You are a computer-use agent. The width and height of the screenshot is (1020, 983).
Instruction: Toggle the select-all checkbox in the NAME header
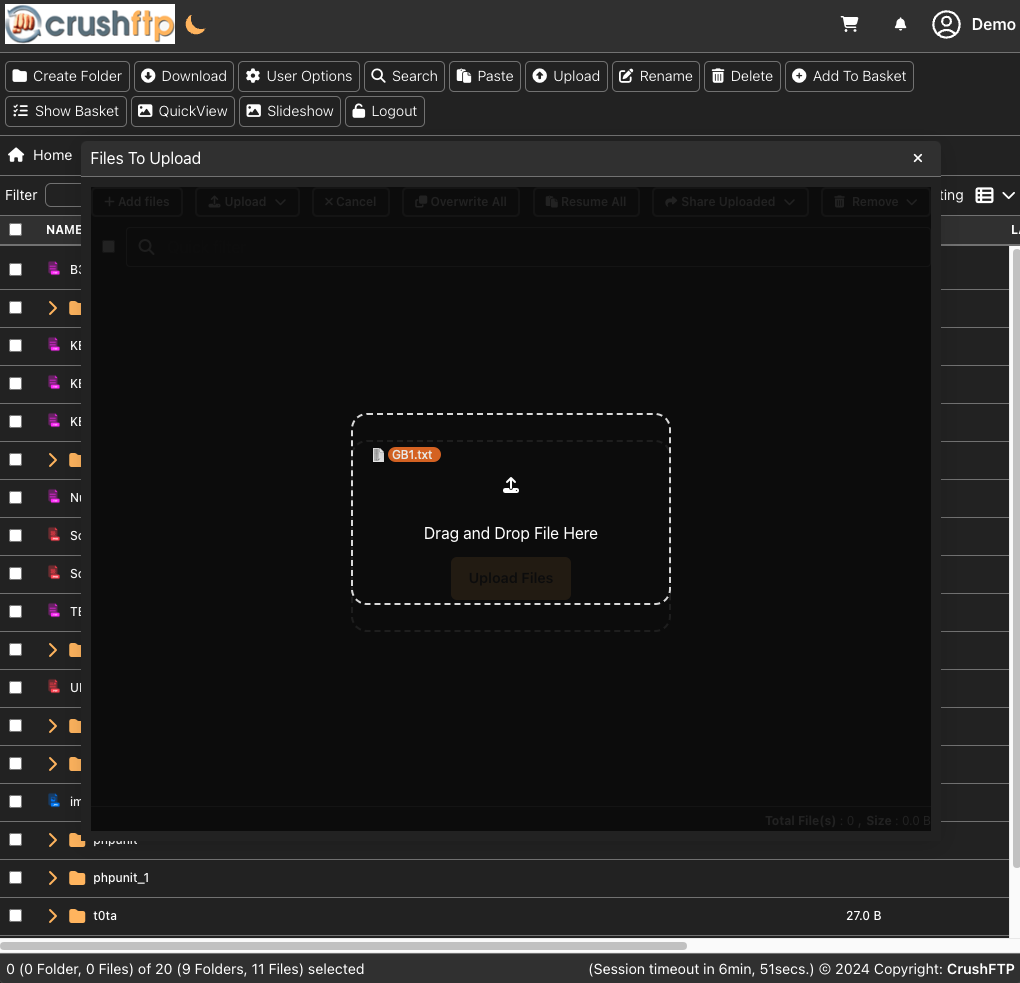(x=16, y=230)
